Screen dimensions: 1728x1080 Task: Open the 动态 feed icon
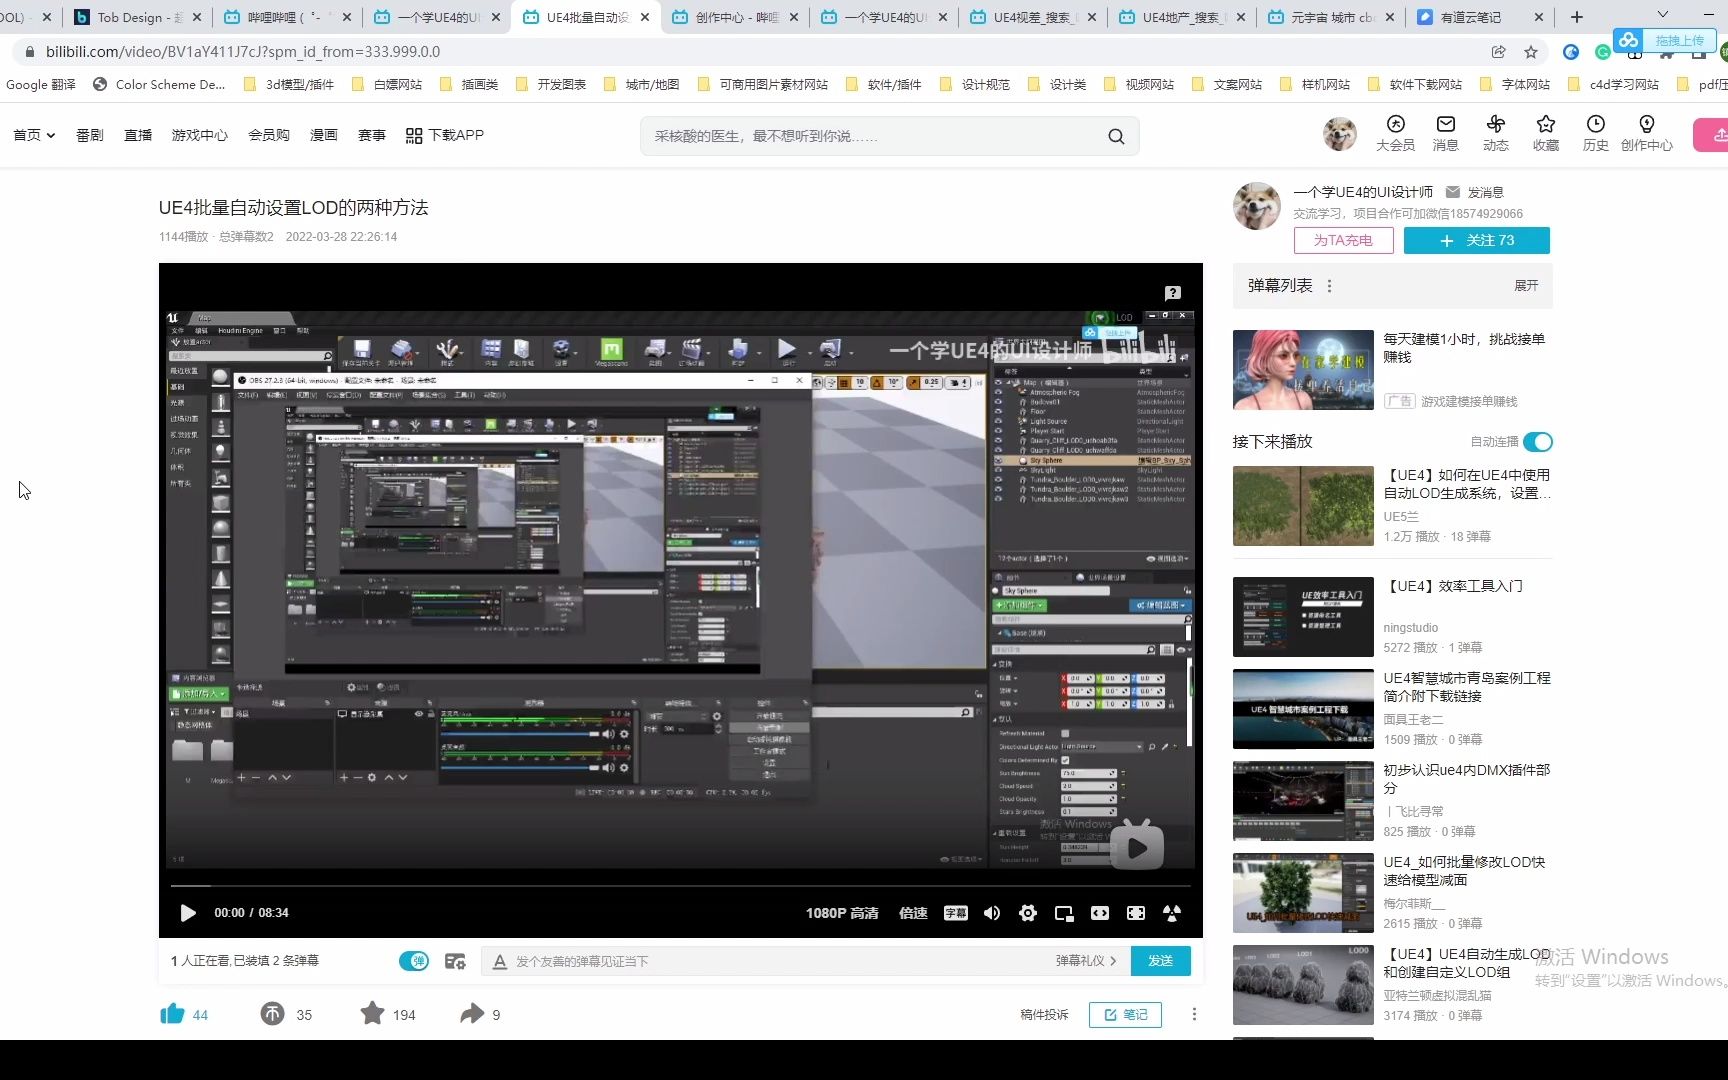[x=1496, y=133]
